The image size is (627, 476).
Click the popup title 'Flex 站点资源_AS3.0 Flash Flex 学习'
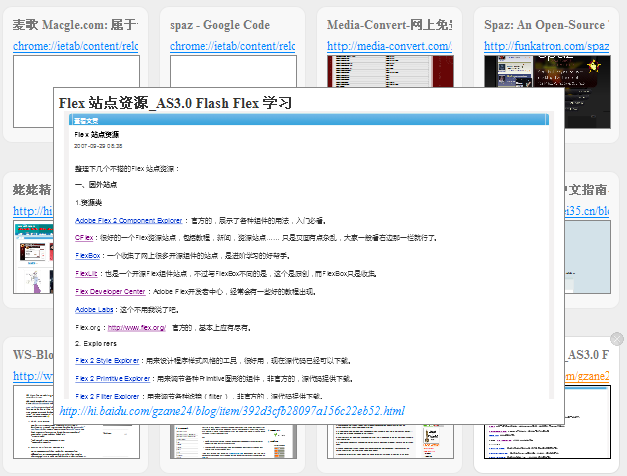click(x=175, y=103)
